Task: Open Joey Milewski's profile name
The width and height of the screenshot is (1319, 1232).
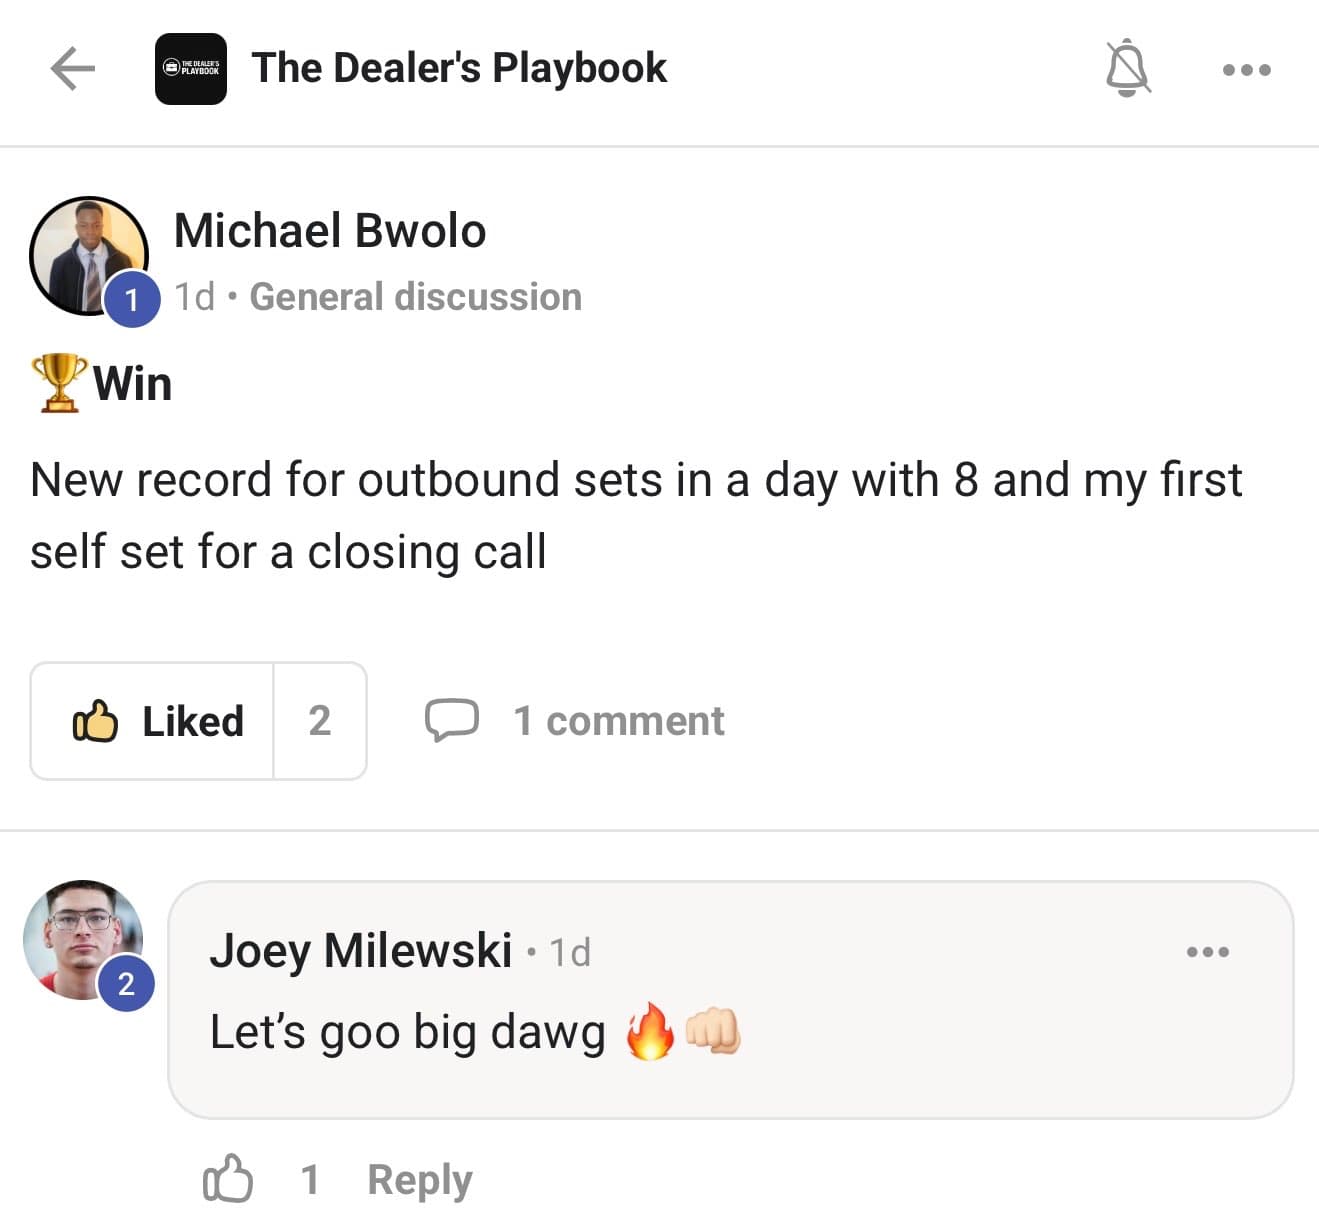Action: click(x=361, y=950)
